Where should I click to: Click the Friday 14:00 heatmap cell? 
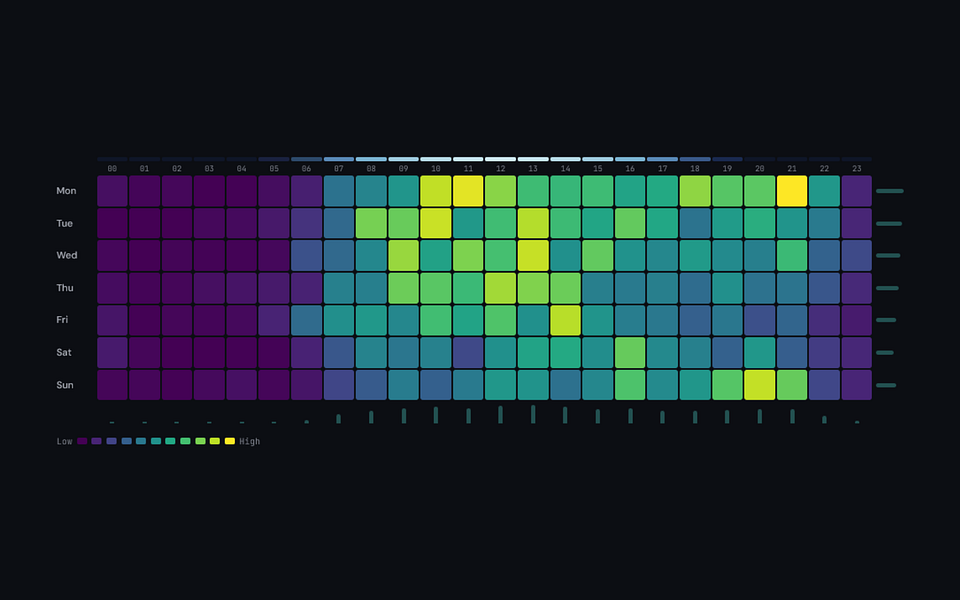pos(565,320)
